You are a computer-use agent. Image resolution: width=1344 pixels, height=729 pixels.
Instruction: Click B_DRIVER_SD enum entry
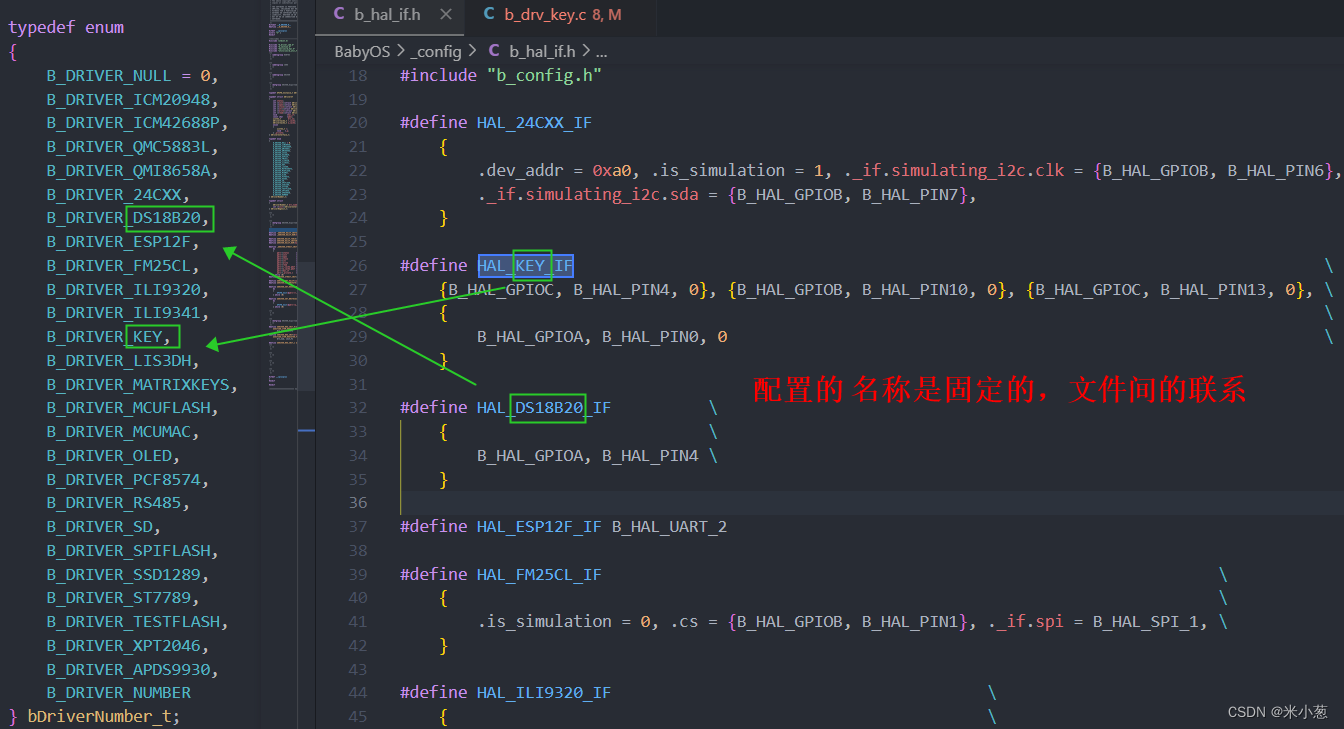coord(101,526)
